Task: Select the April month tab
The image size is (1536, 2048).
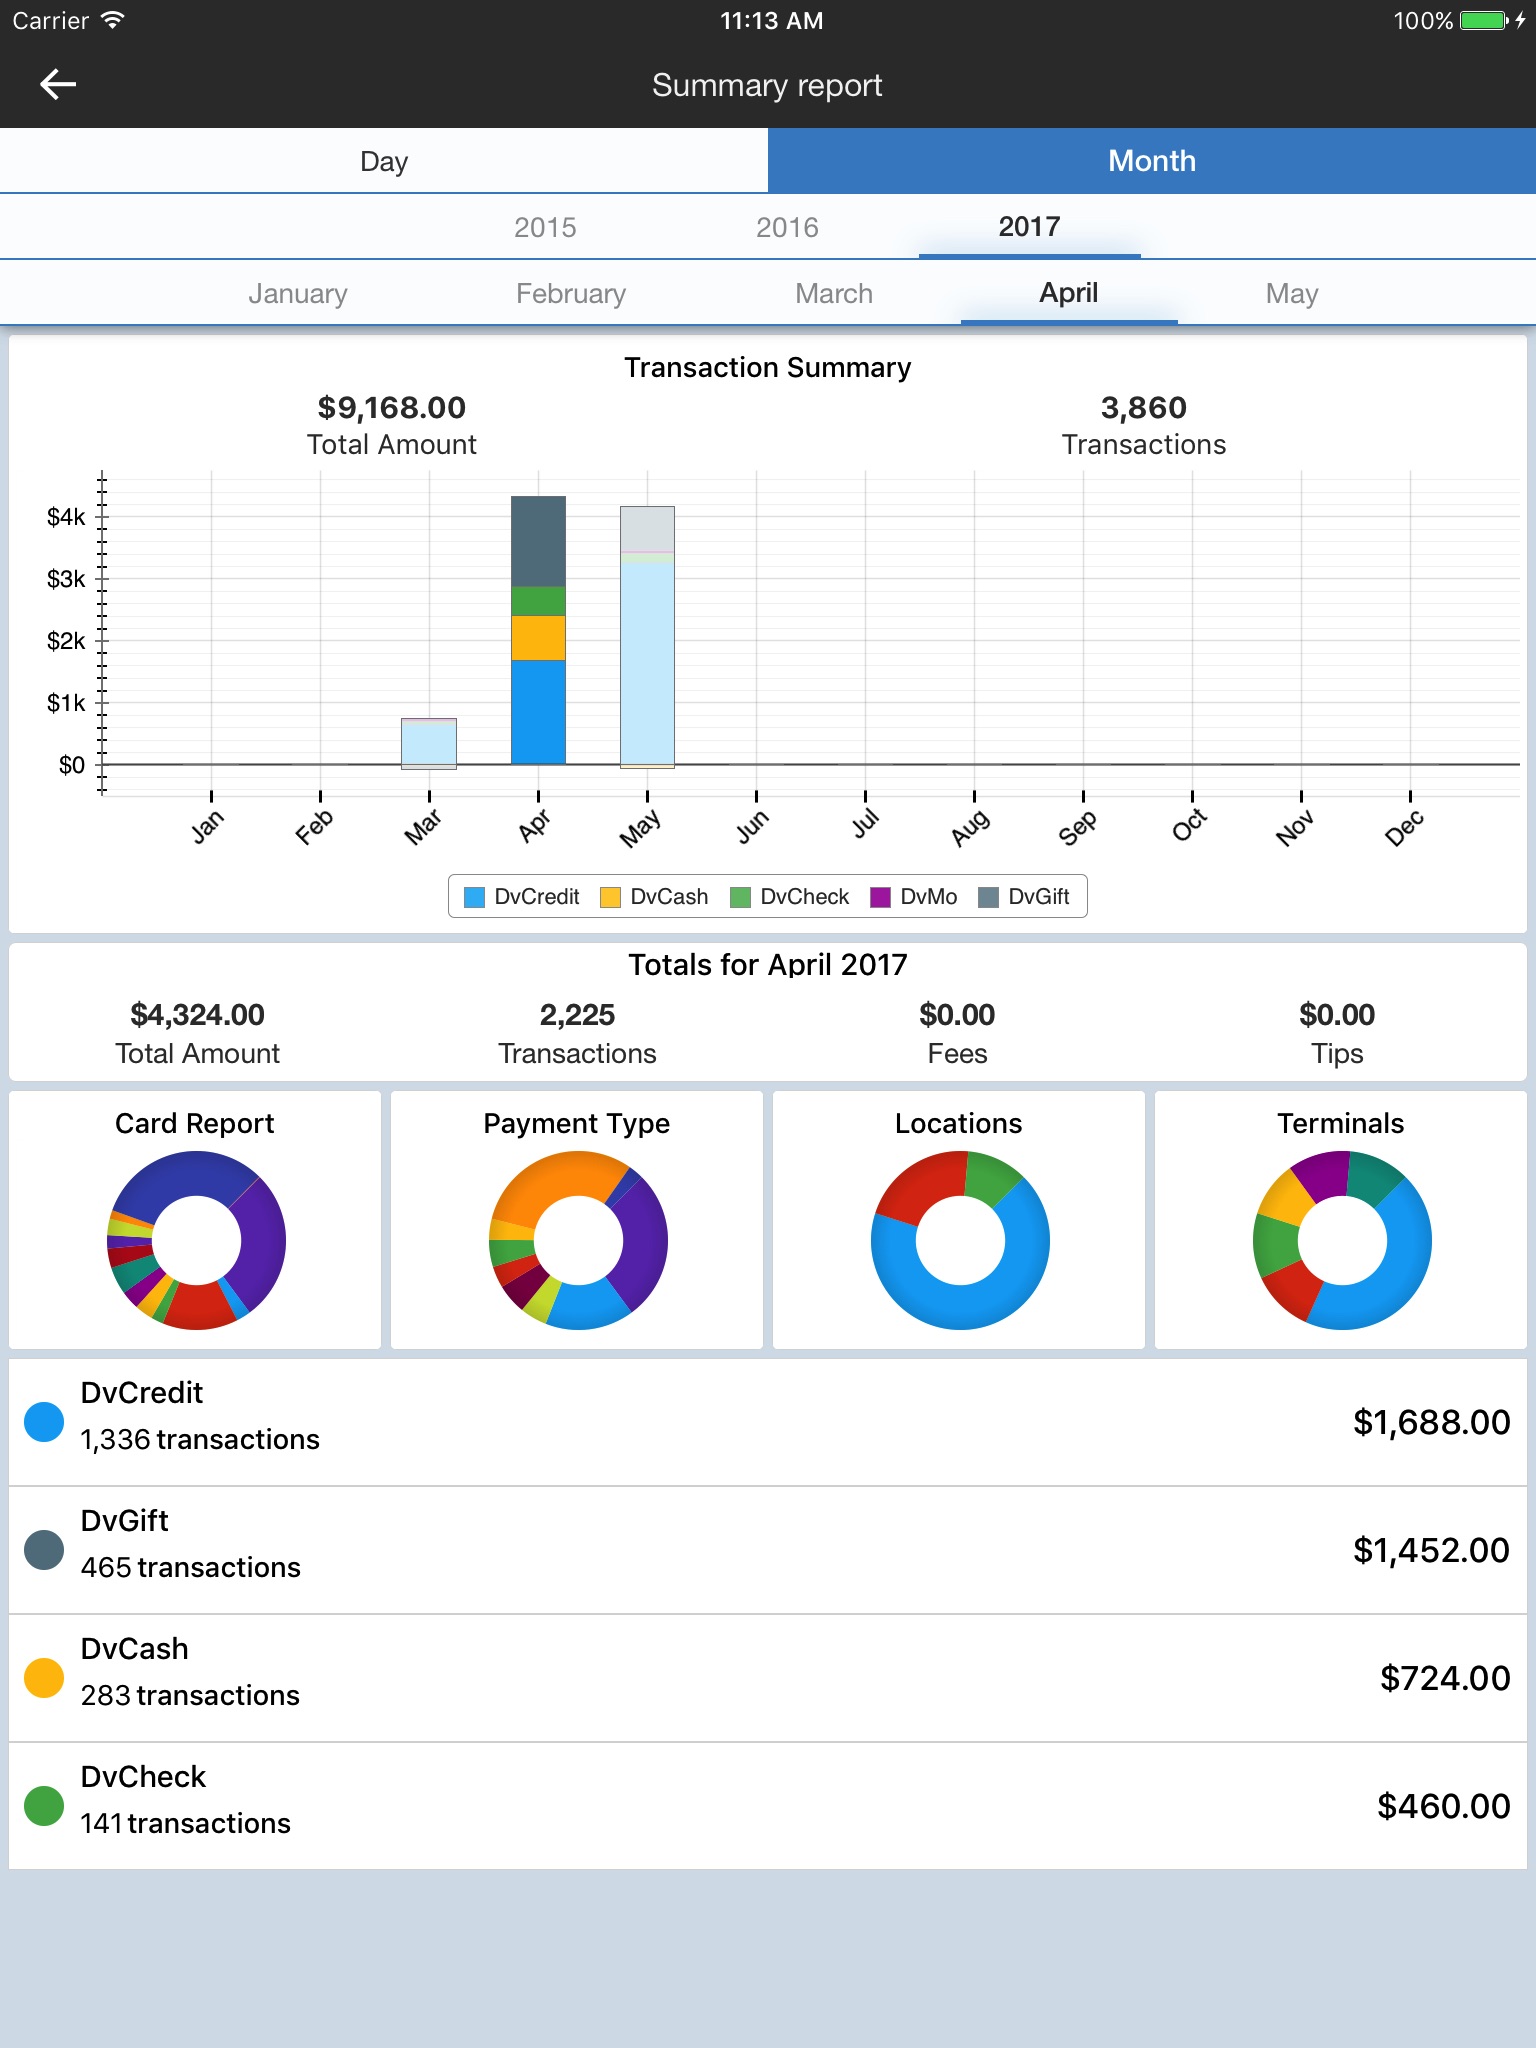Action: point(1069,293)
